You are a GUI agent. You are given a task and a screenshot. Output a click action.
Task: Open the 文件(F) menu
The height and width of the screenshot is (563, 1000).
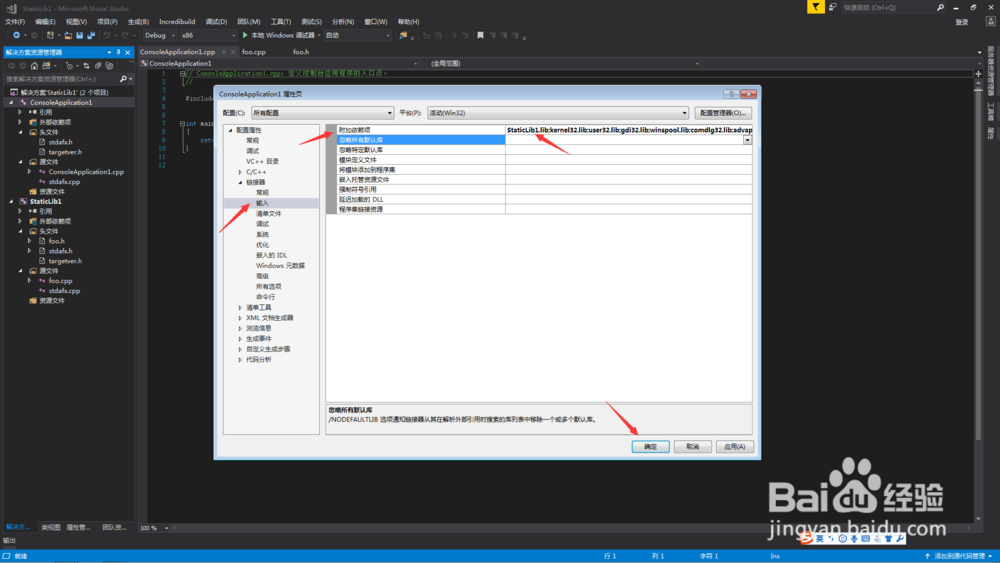coord(15,22)
